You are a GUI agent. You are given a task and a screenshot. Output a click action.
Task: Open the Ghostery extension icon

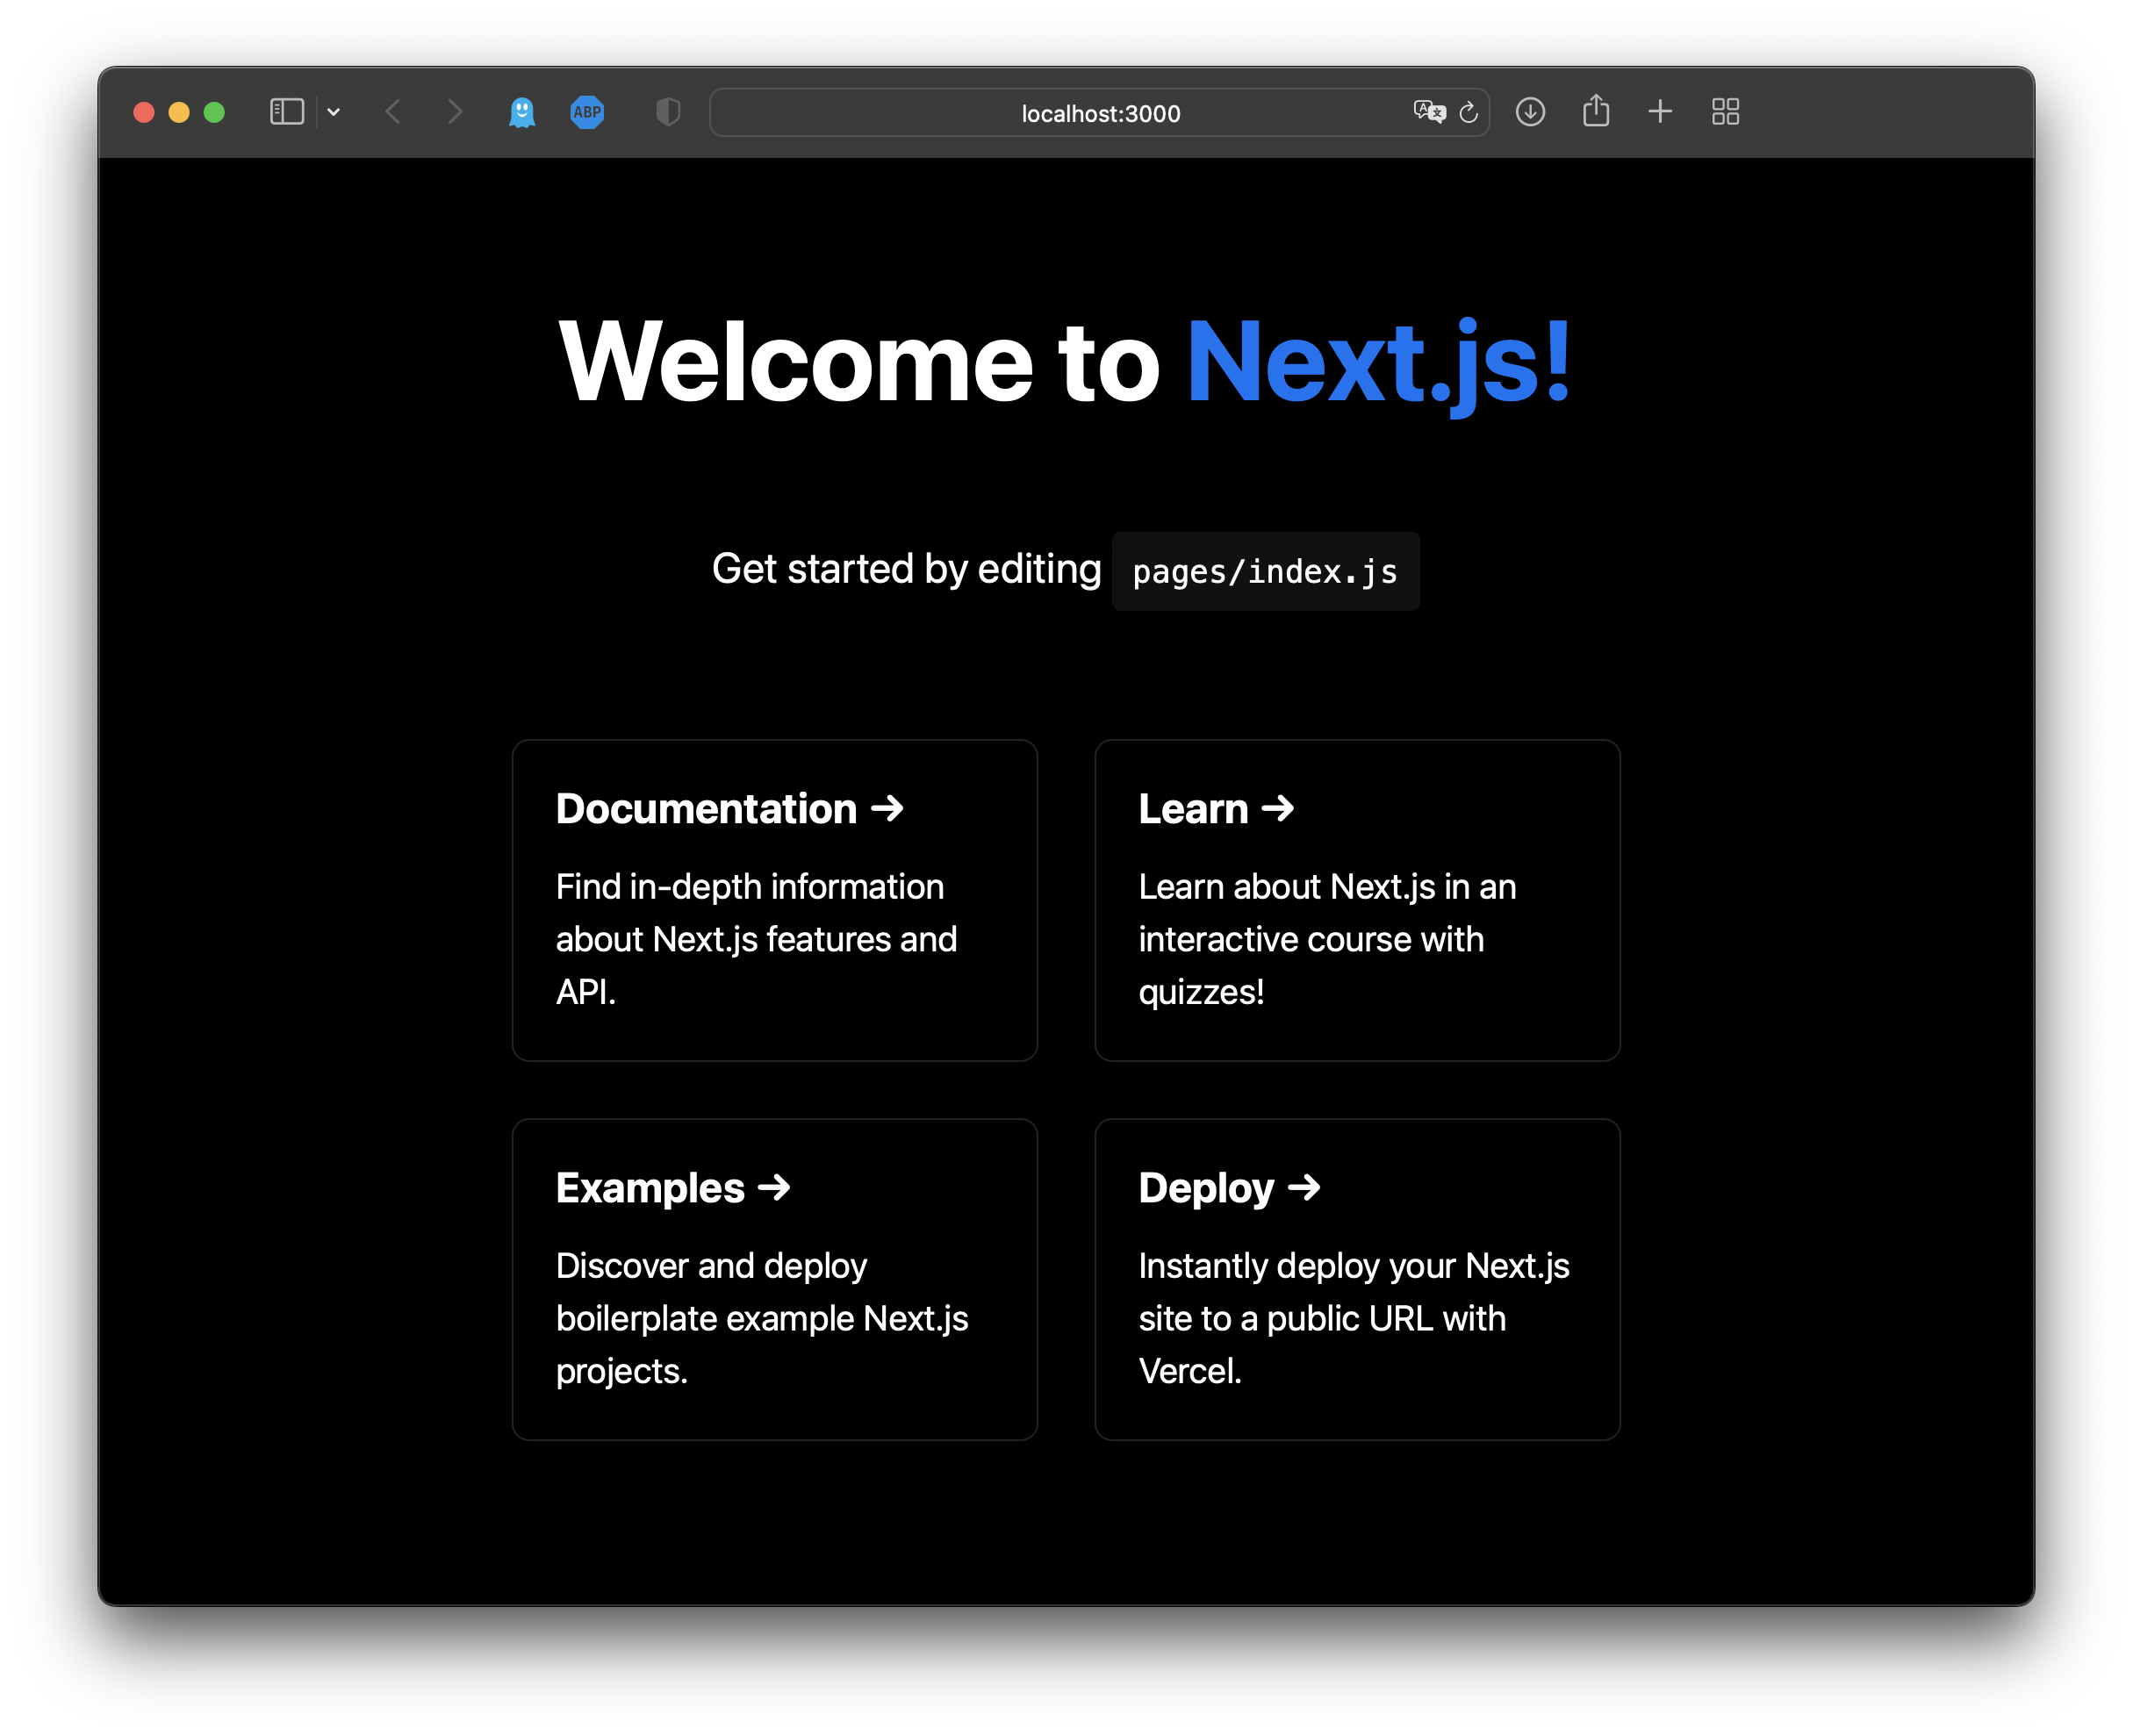(x=522, y=112)
